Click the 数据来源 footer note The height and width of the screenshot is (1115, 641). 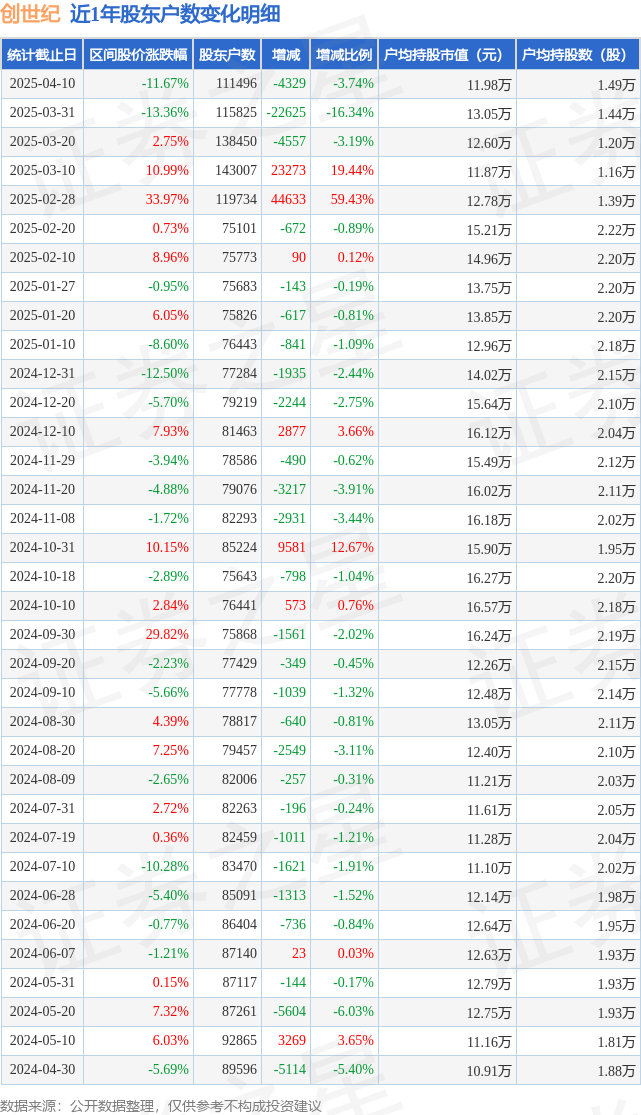pos(161,1106)
